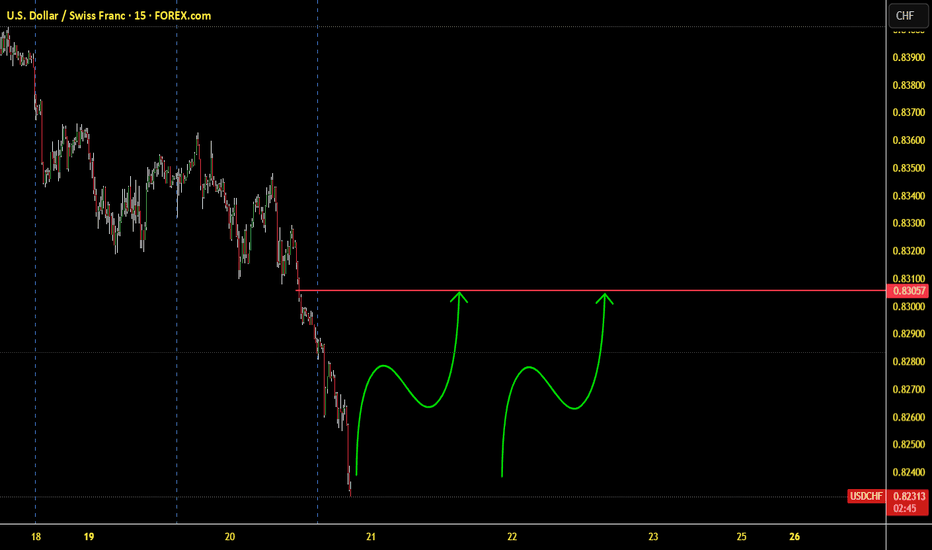
Task: Click the 0.82313 current price label
Action: point(909,496)
